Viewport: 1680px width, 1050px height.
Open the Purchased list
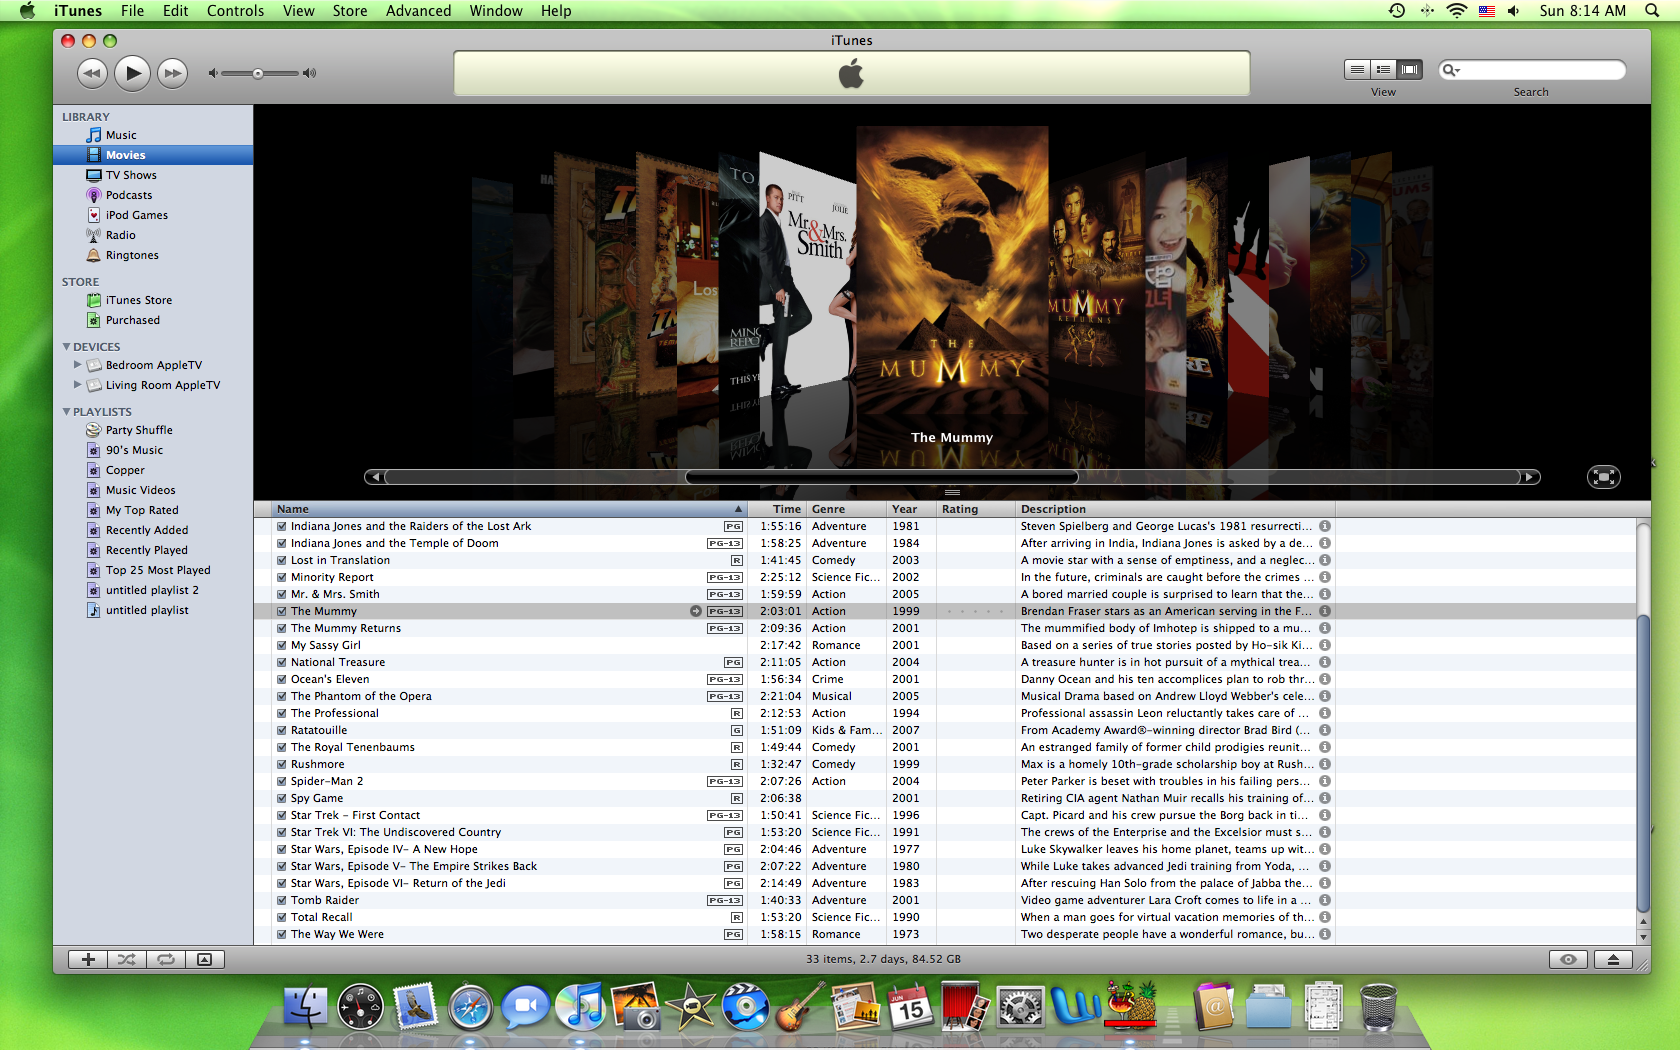[x=133, y=320]
